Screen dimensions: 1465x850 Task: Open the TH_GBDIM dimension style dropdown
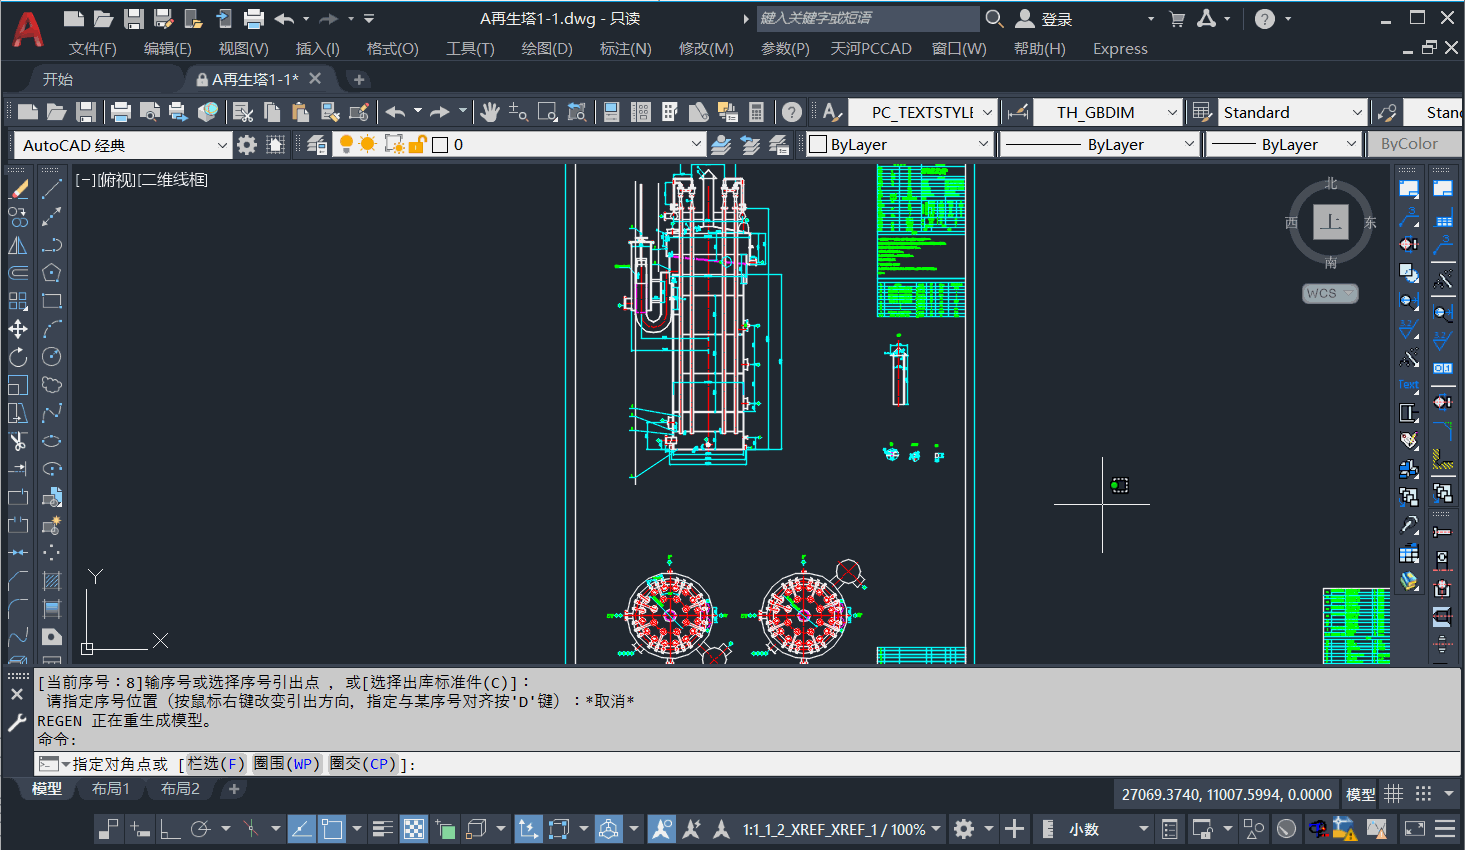(x=1107, y=112)
